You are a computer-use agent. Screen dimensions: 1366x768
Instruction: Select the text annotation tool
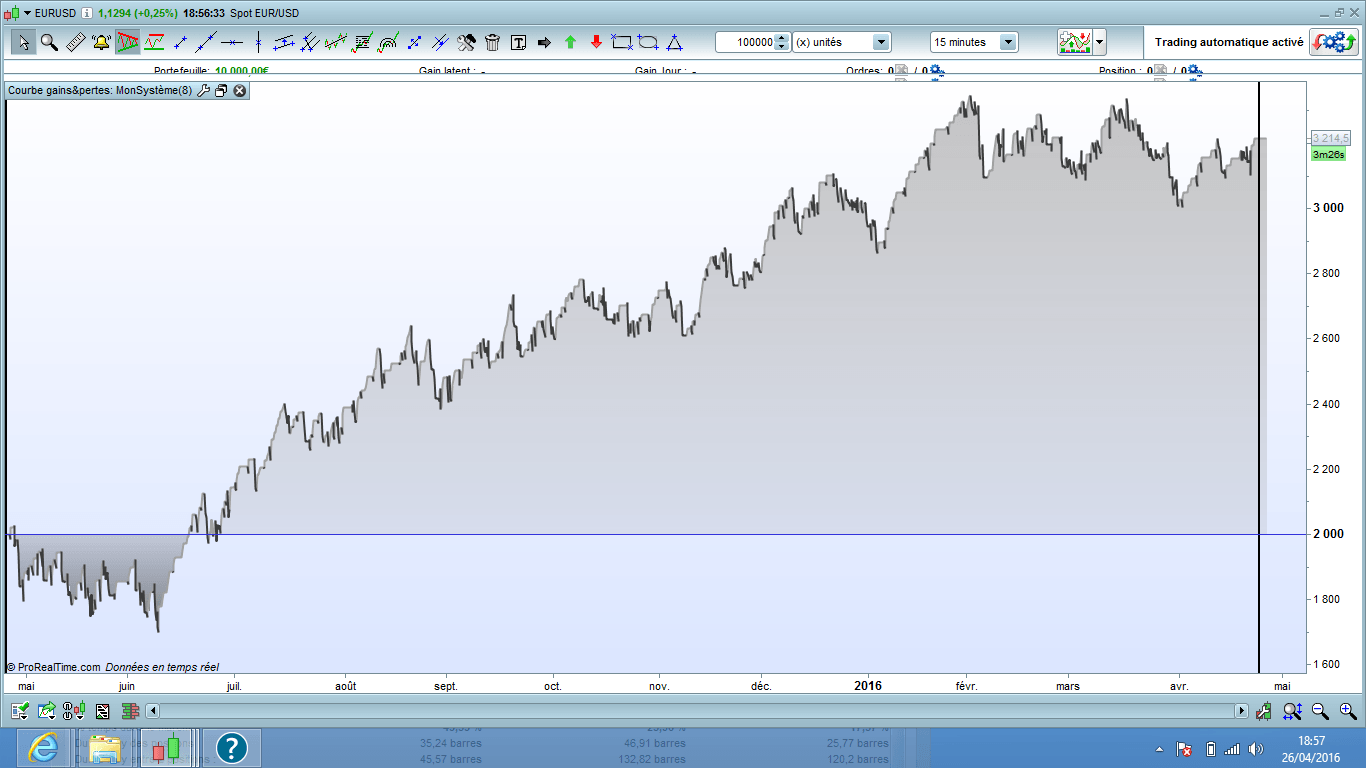pyautogui.click(x=518, y=42)
